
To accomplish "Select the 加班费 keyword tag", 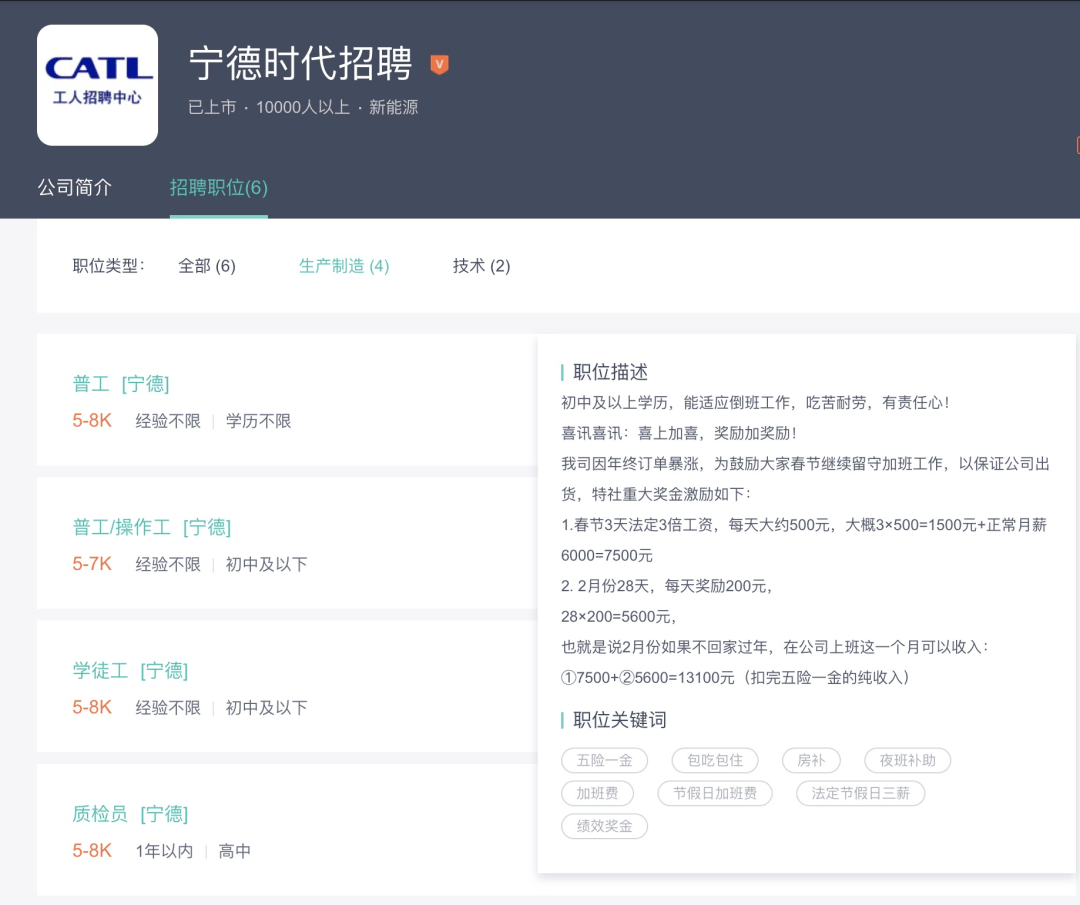I will pyautogui.click(x=597, y=793).
